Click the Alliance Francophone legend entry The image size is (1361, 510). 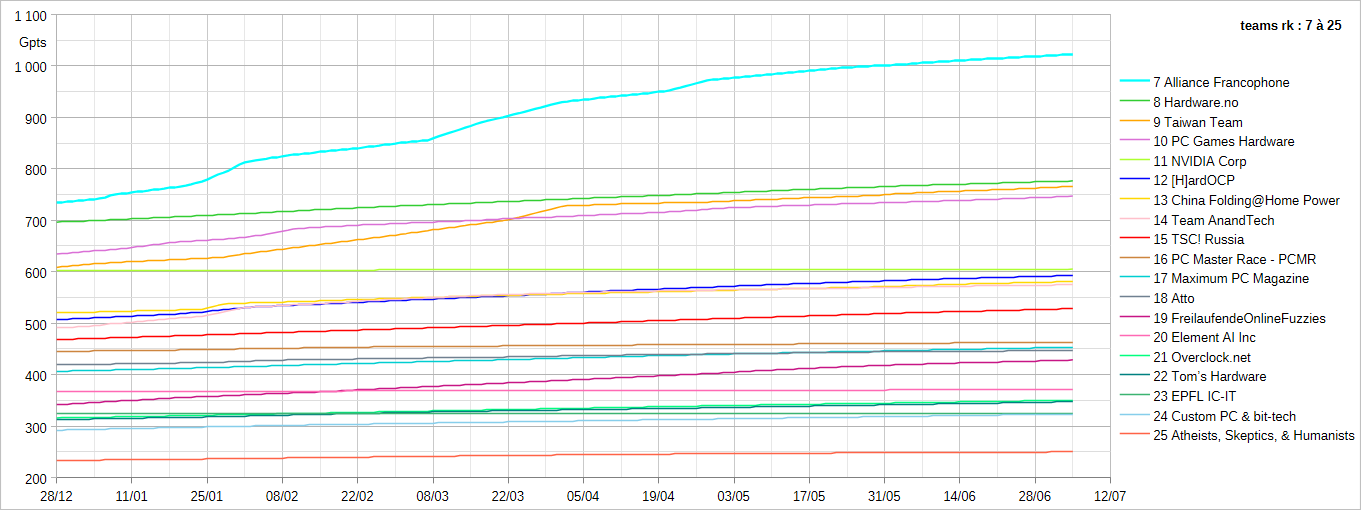pyautogui.click(x=1205, y=83)
